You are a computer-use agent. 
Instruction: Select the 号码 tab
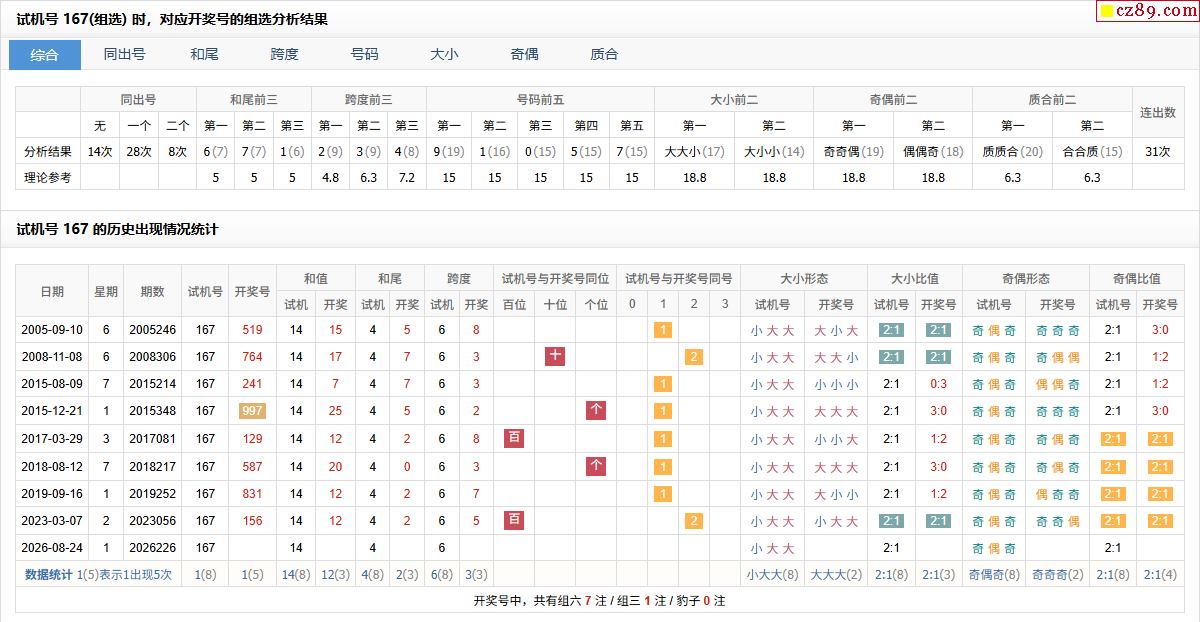365,55
